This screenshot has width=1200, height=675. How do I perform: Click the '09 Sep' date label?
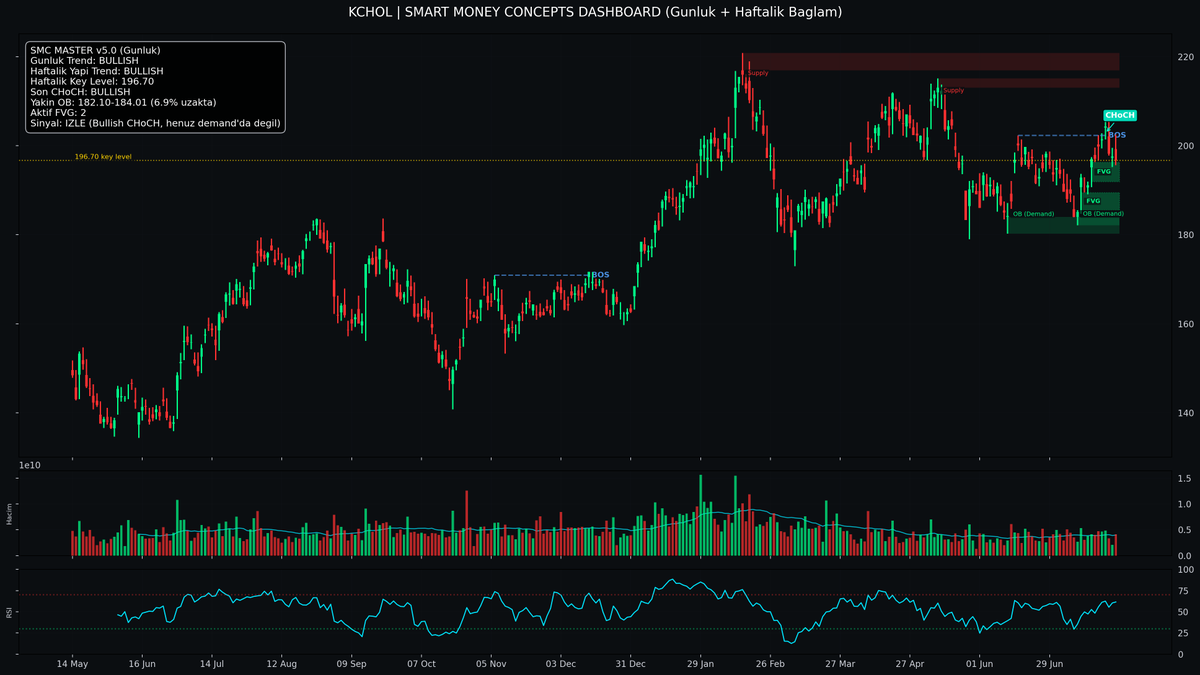coord(351,663)
